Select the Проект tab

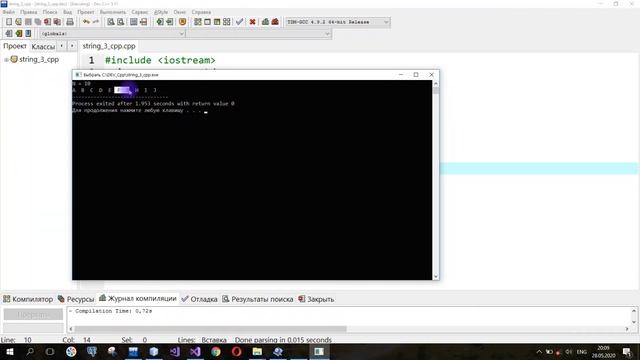pos(15,46)
